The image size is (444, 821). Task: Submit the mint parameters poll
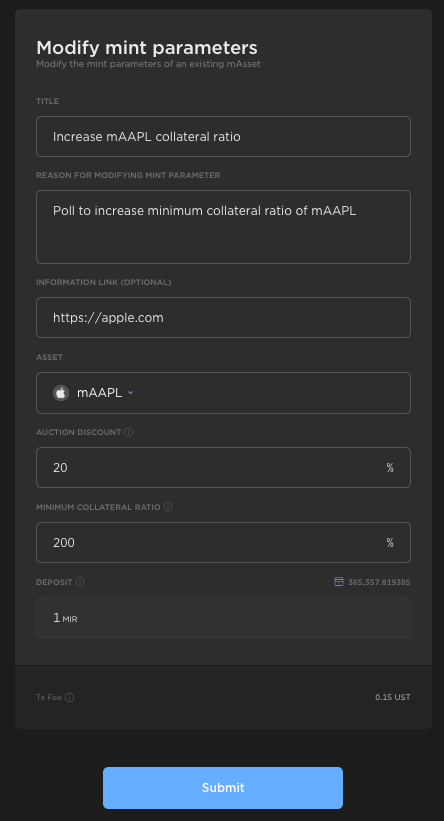coord(223,787)
